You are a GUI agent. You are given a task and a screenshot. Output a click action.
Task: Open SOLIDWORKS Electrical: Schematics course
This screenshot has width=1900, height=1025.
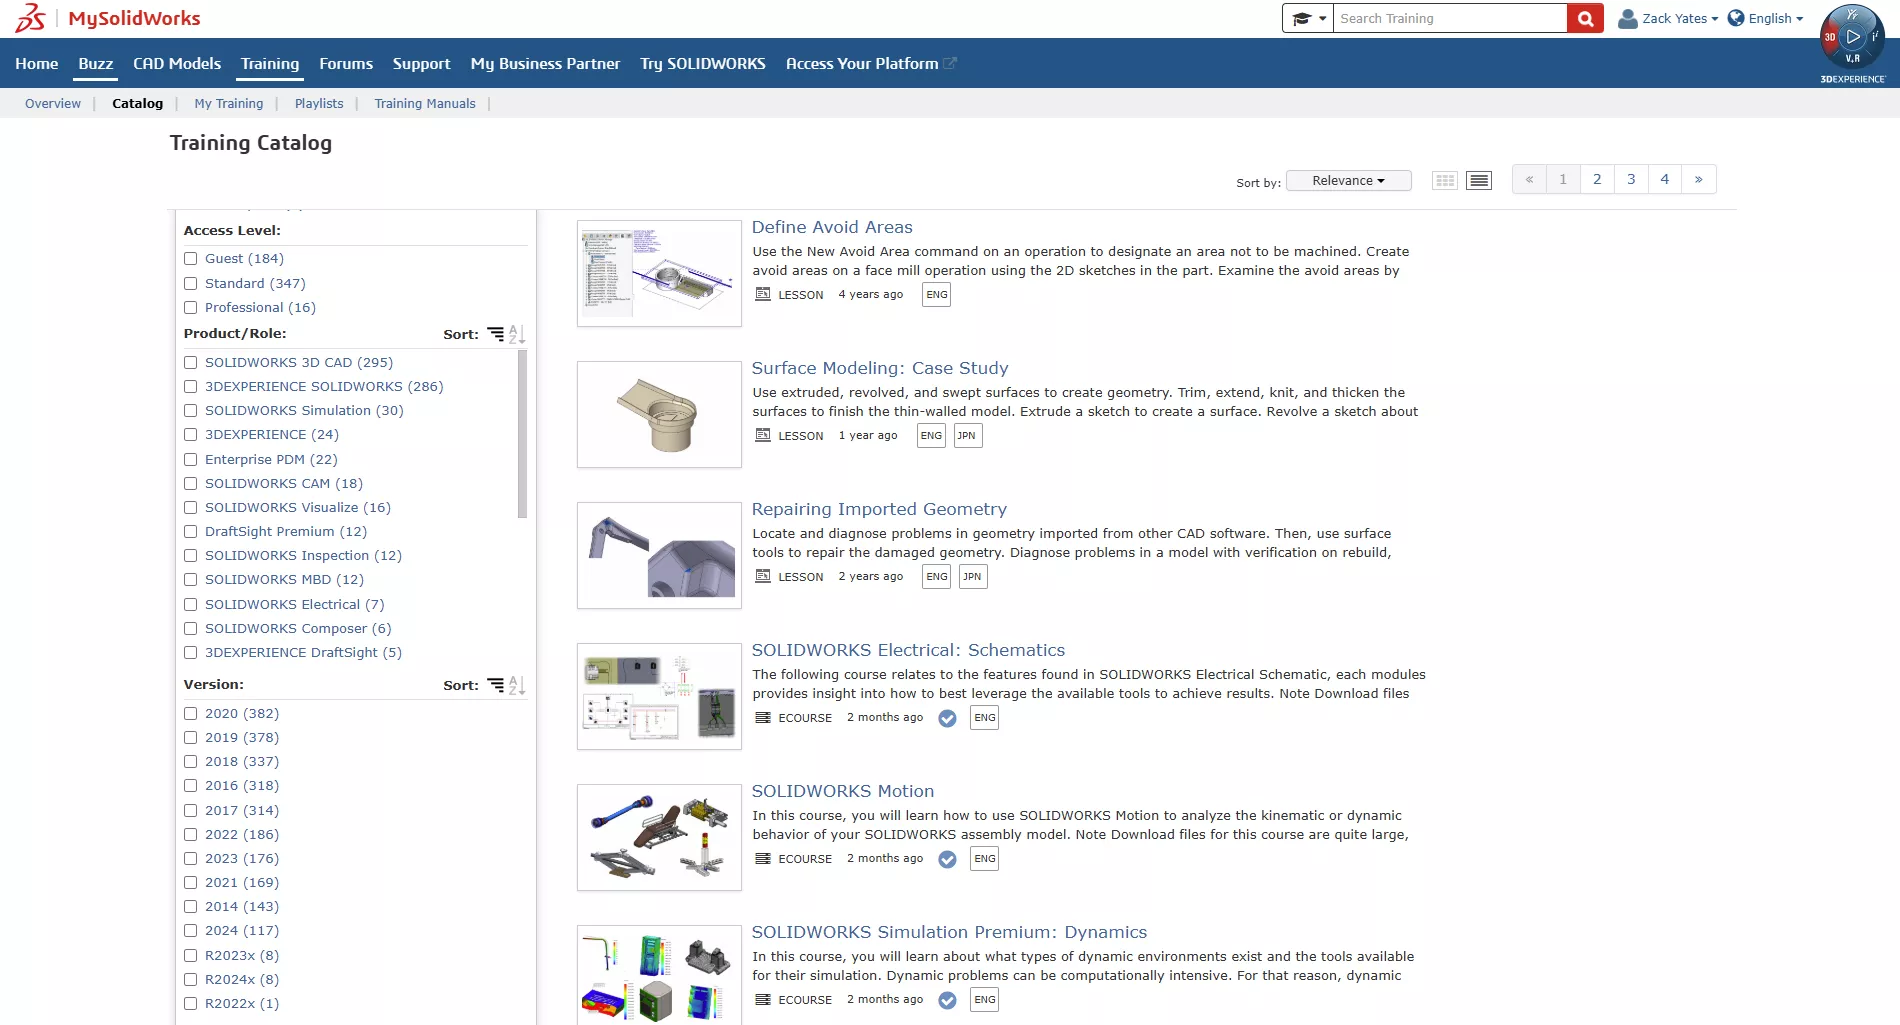908,650
